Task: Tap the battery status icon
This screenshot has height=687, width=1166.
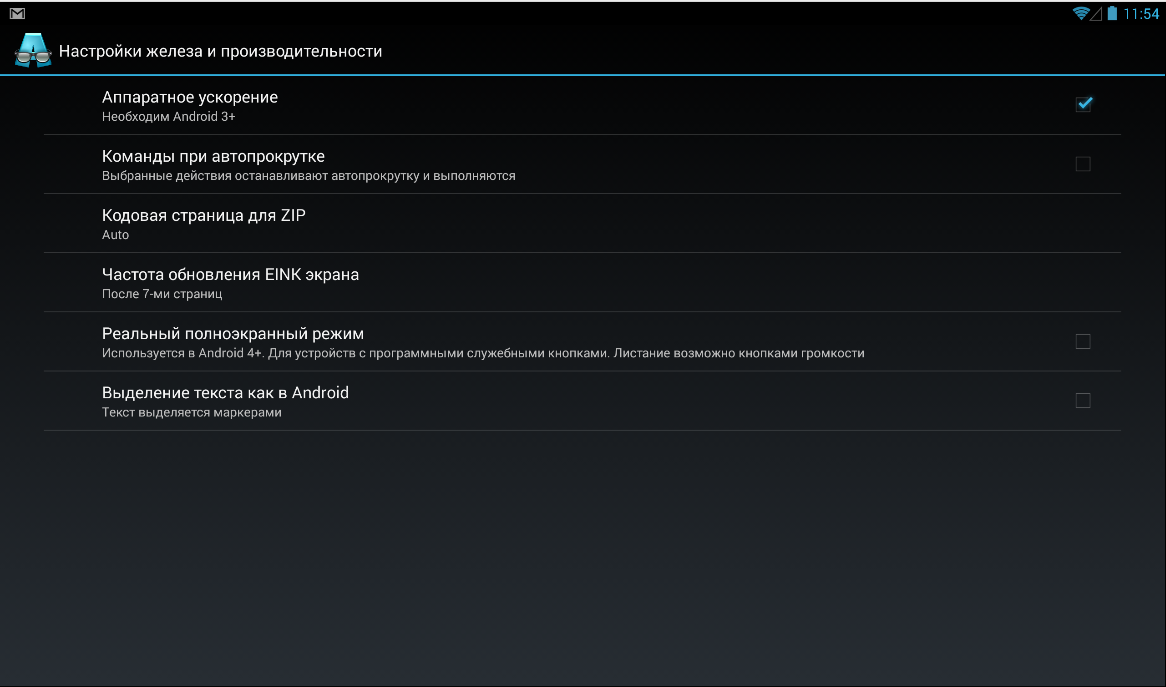Action: pyautogui.click(x=1111, y=14)
